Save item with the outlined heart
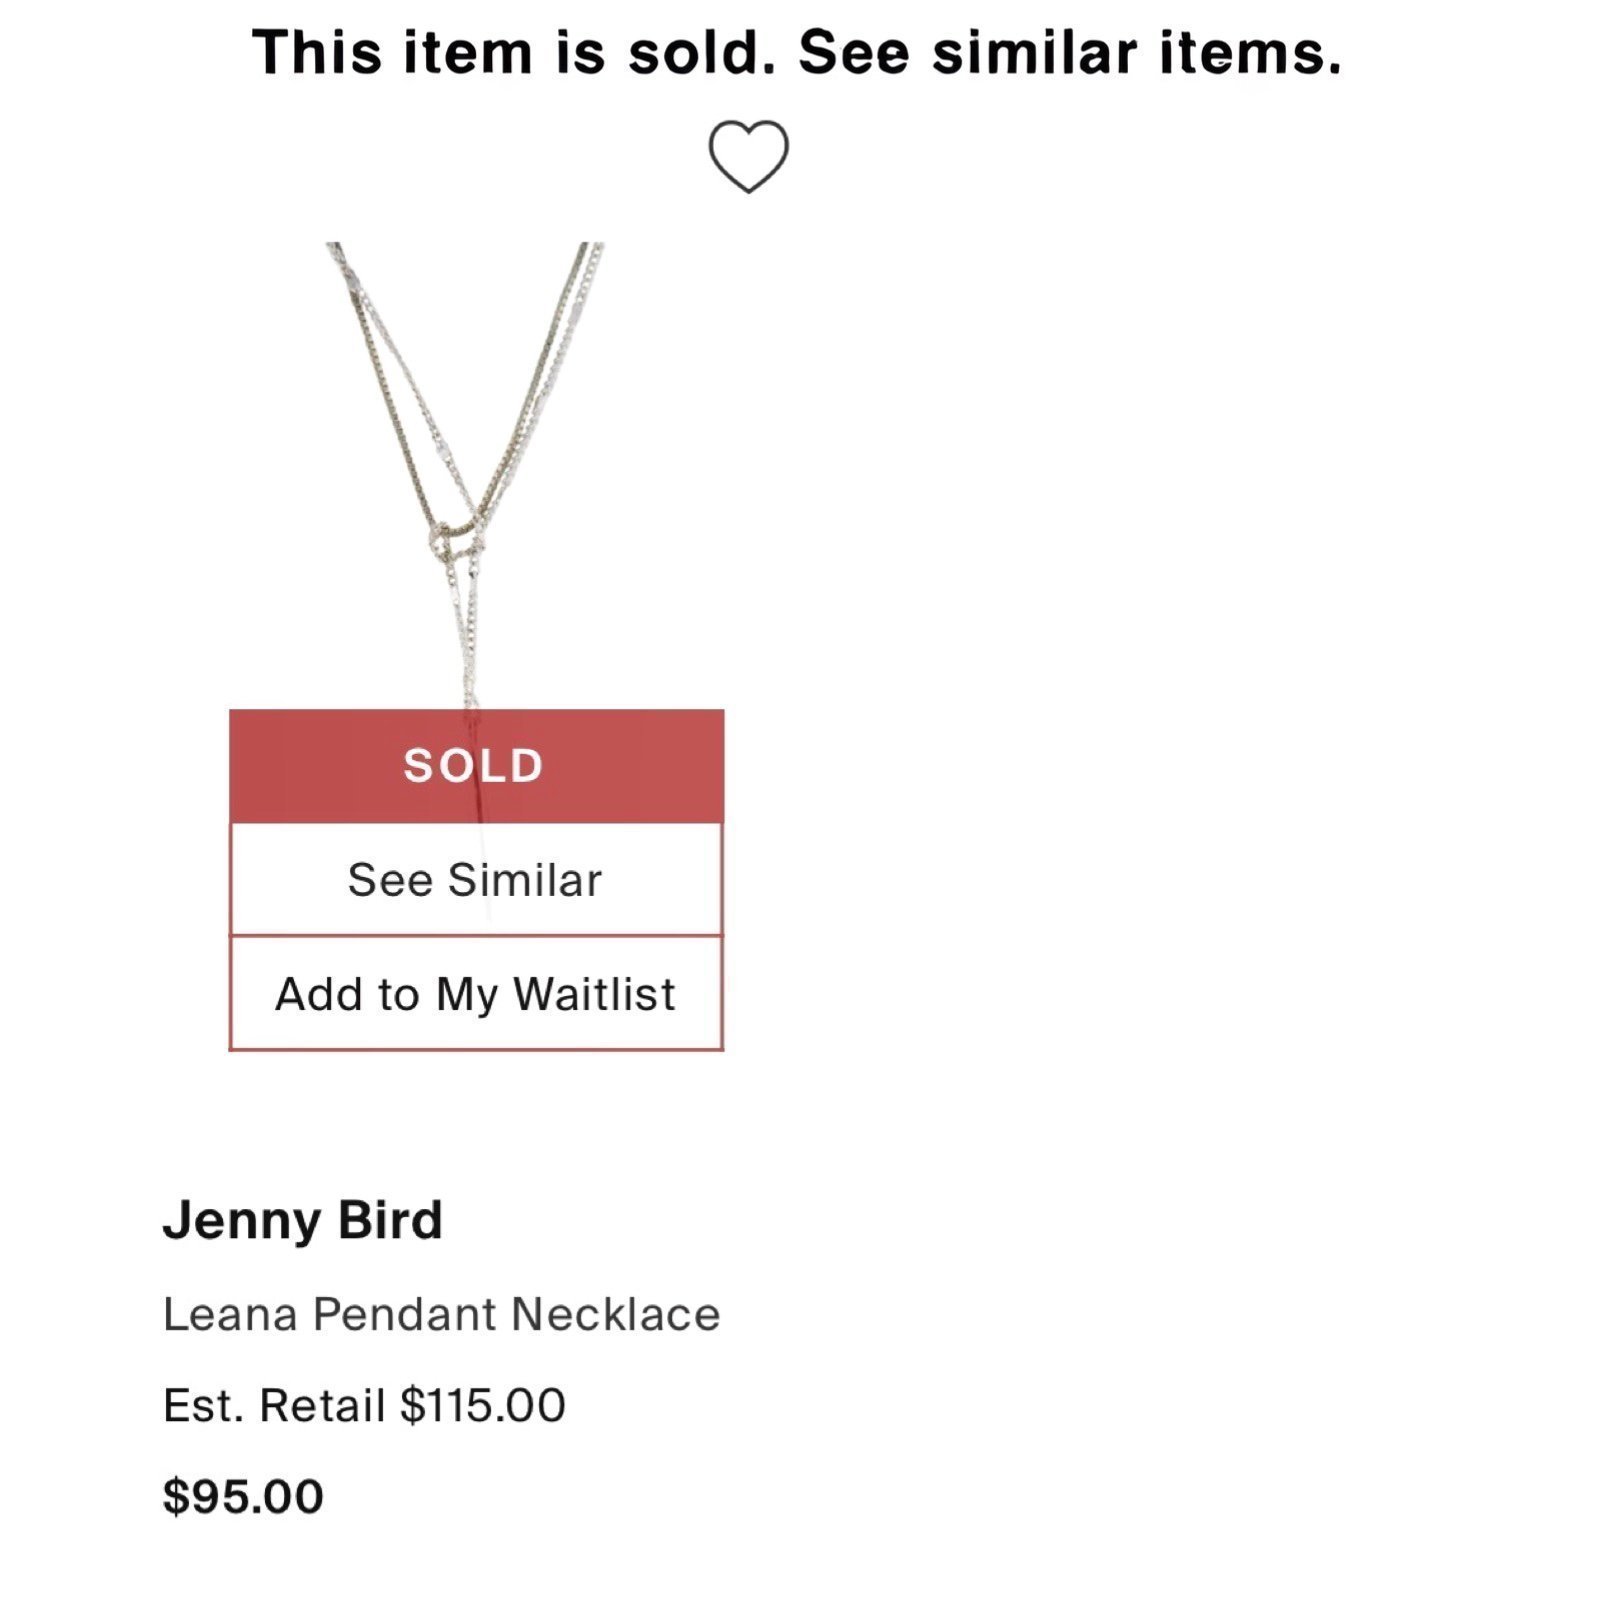The height and width of the screenshot is (1600, 1600). pyautogui.click(x=748, y=156)
